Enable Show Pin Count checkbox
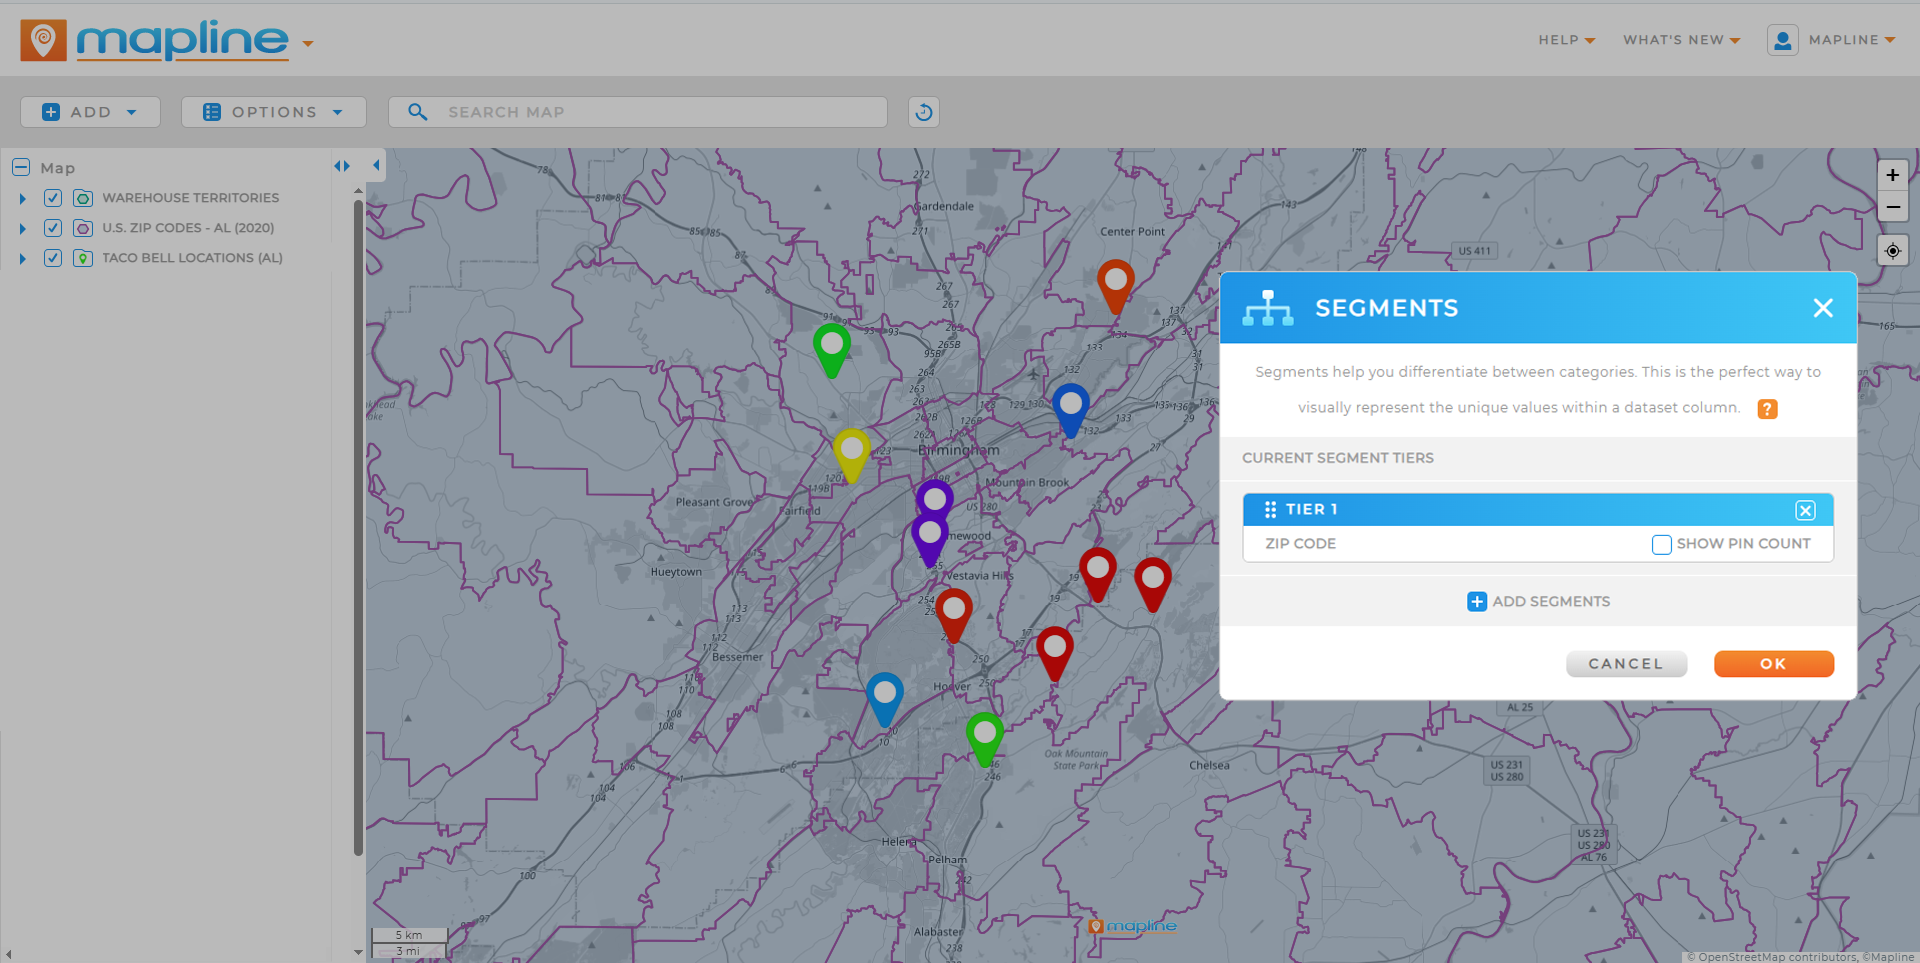Screen dimensions: 1920x963 [1661, 544]
